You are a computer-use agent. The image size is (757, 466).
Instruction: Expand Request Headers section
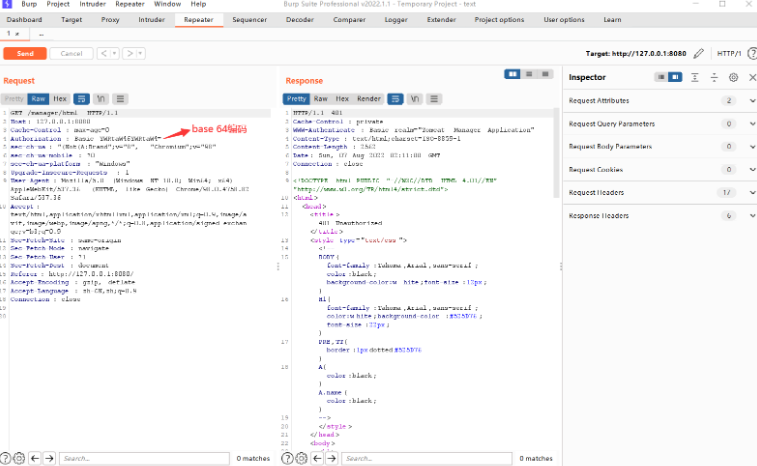coord(750,192)
